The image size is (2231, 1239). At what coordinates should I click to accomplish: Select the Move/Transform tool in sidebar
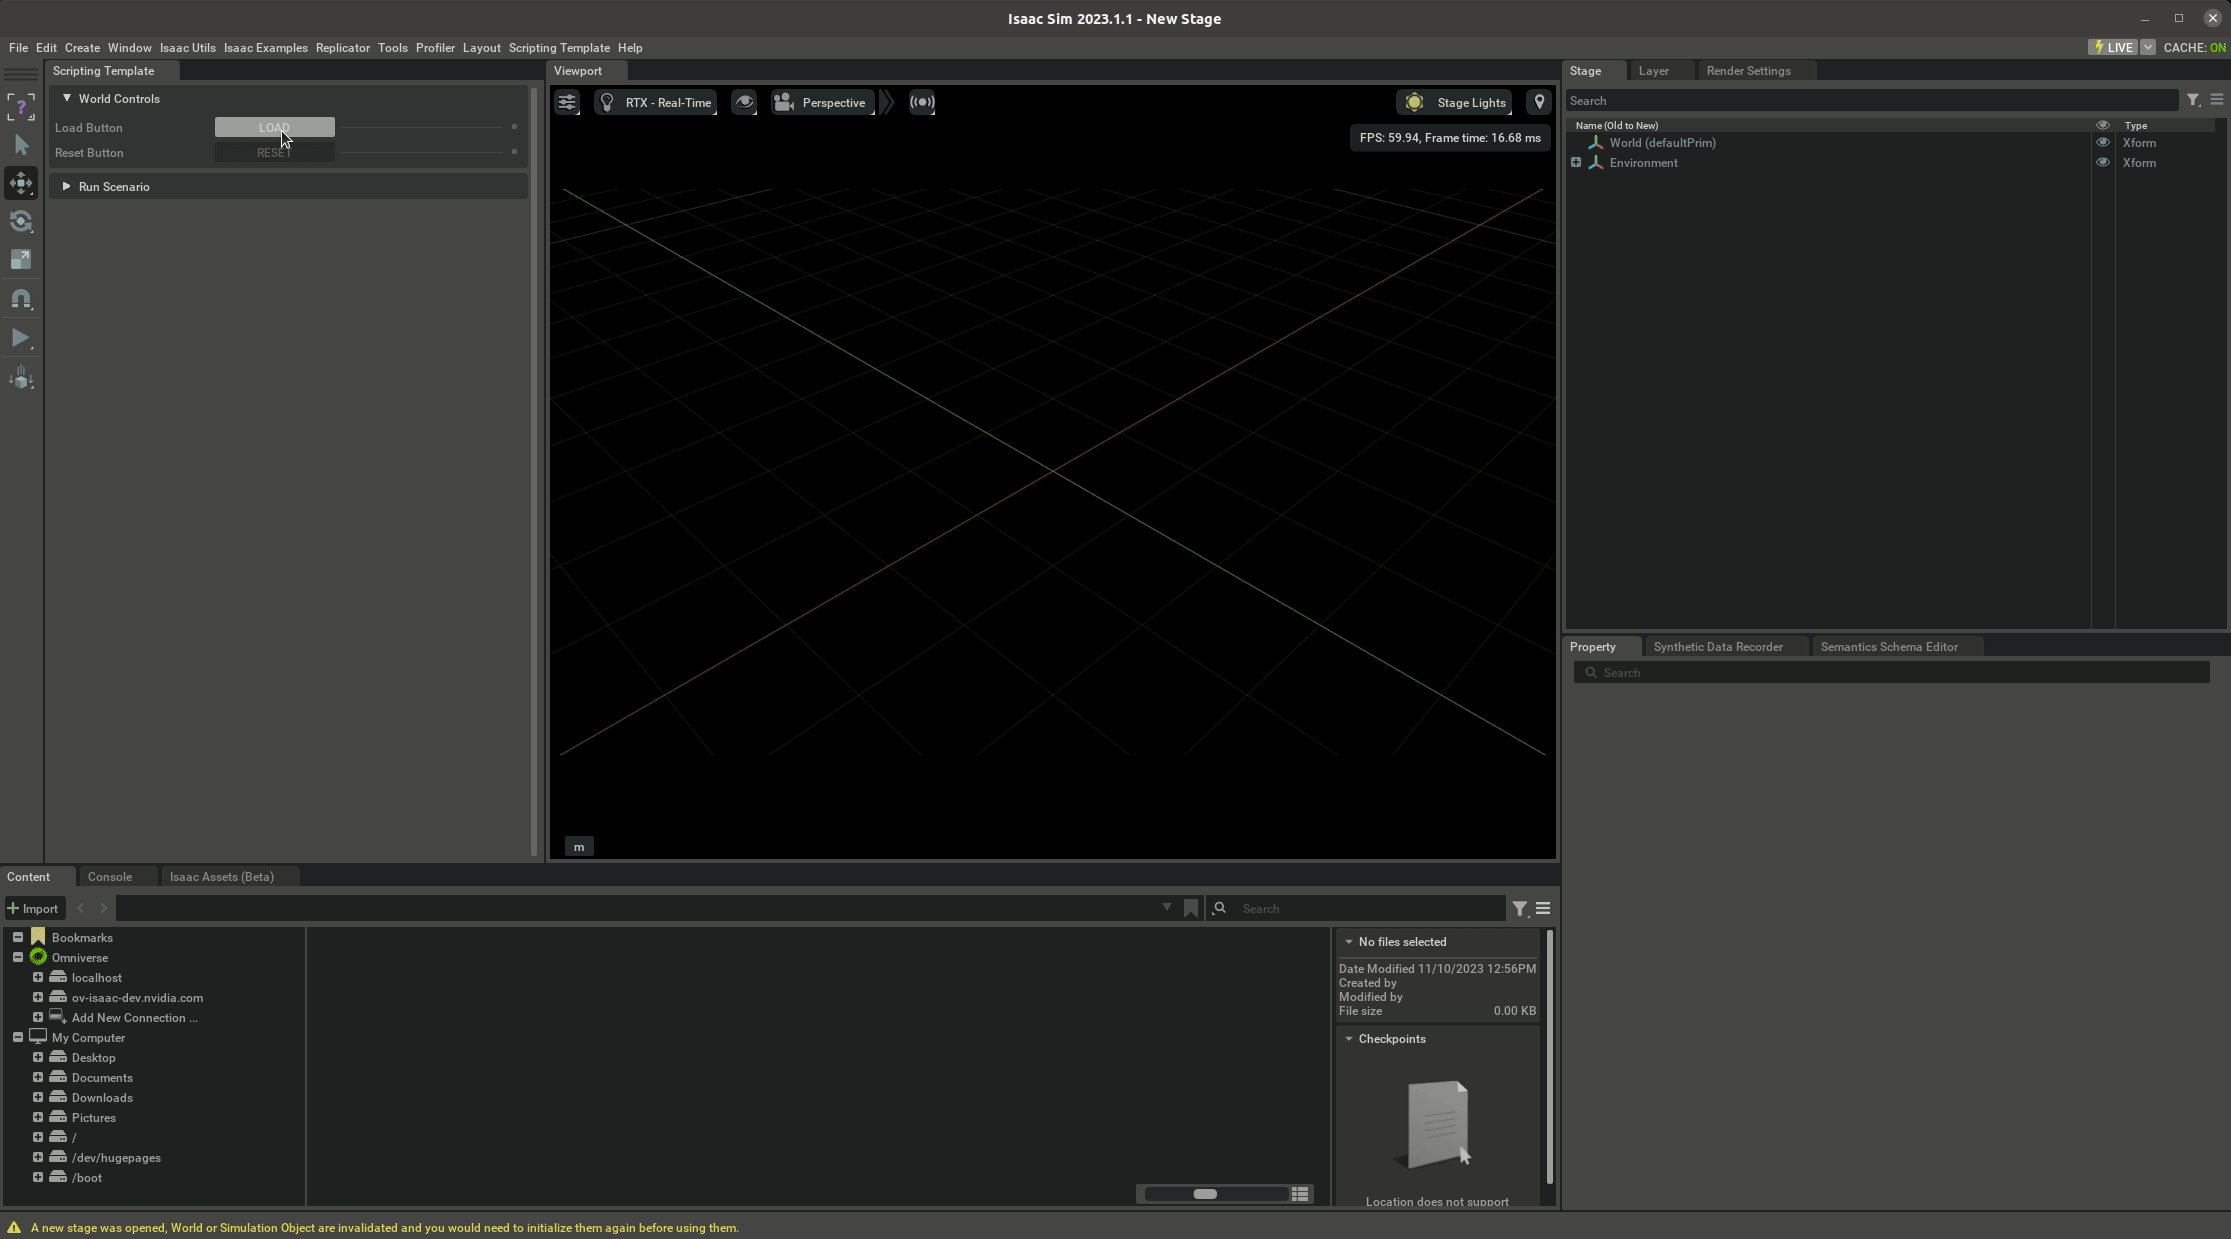[x=21, y=182]
